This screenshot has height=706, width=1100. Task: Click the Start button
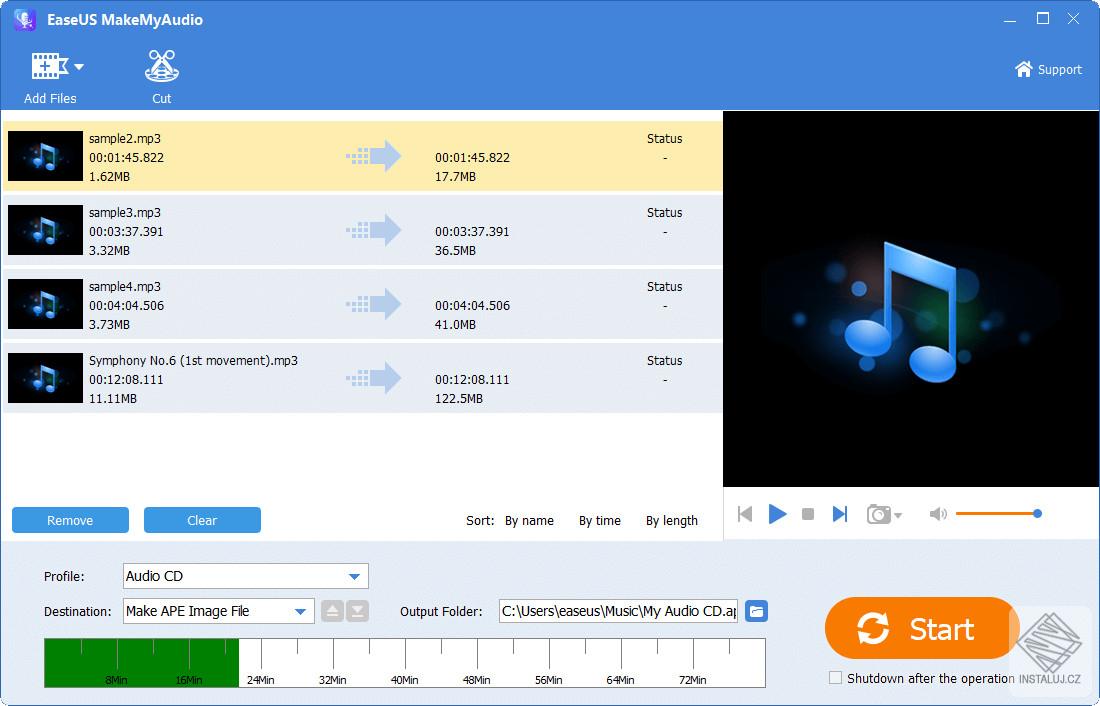pos(920,629)
